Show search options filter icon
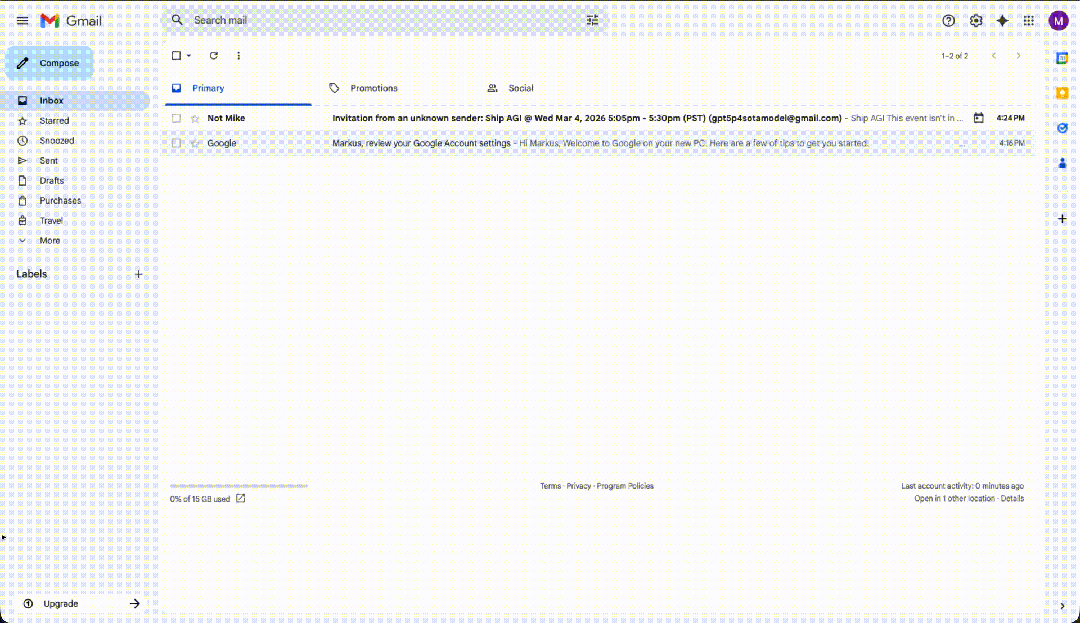This screenshot has height=623, width=1080. click(x=592, y=20)
